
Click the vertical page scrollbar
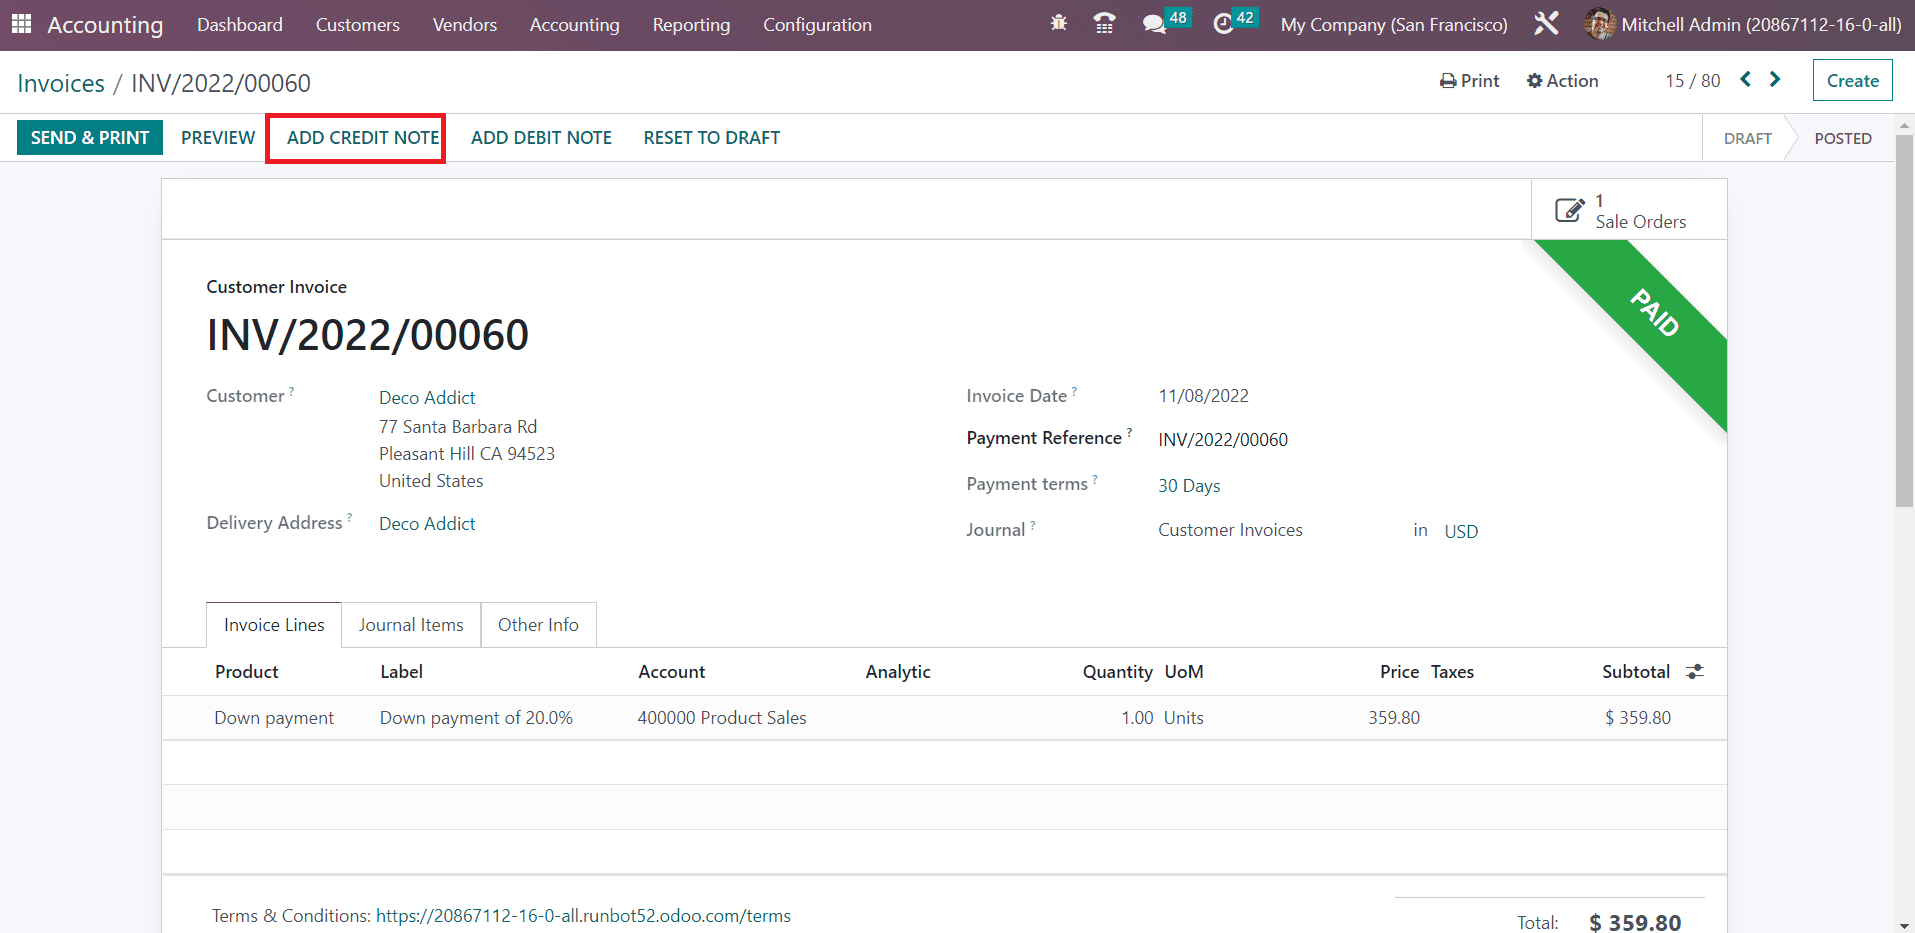1904,320
